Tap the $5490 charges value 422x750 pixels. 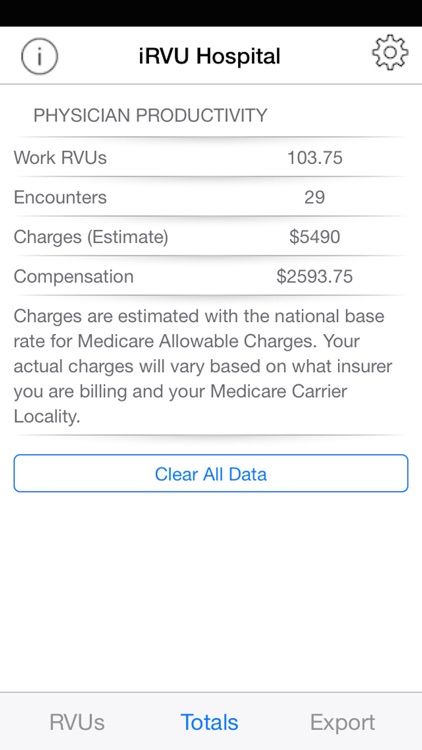[314, 237]
